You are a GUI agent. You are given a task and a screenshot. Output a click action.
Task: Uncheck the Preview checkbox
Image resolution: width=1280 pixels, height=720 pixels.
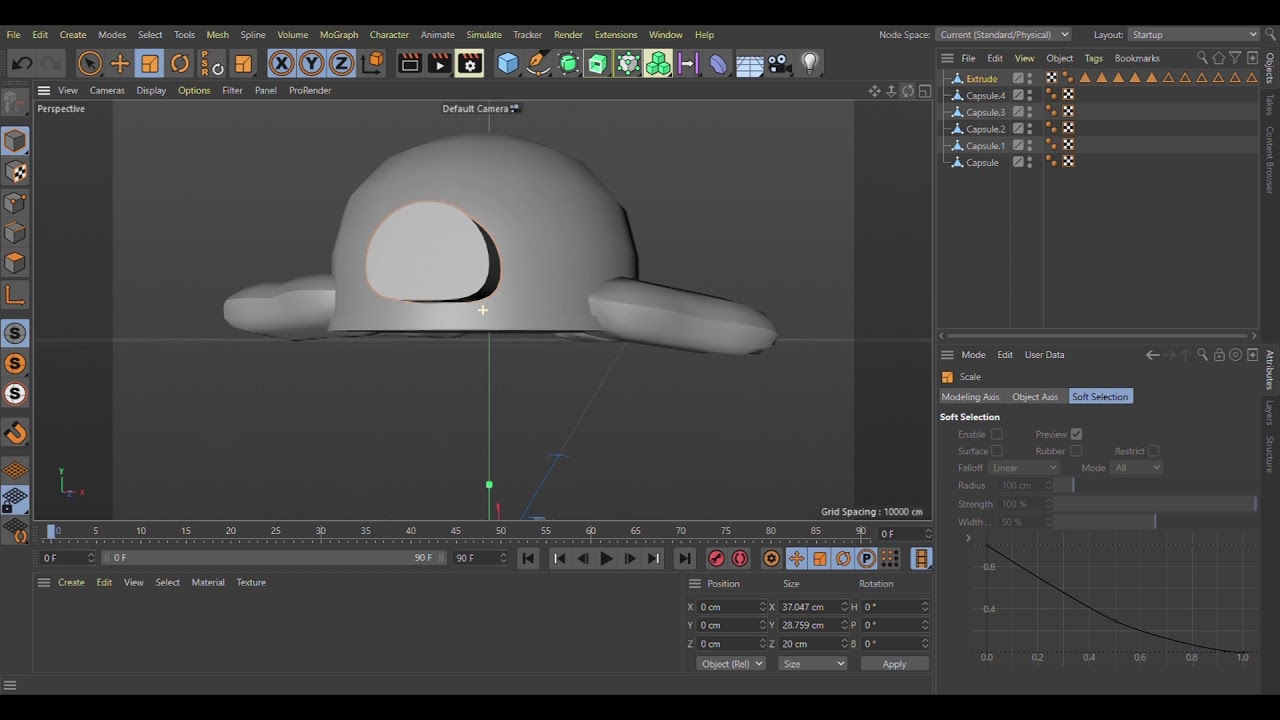pyautogui.click(x=1076, y=434)
